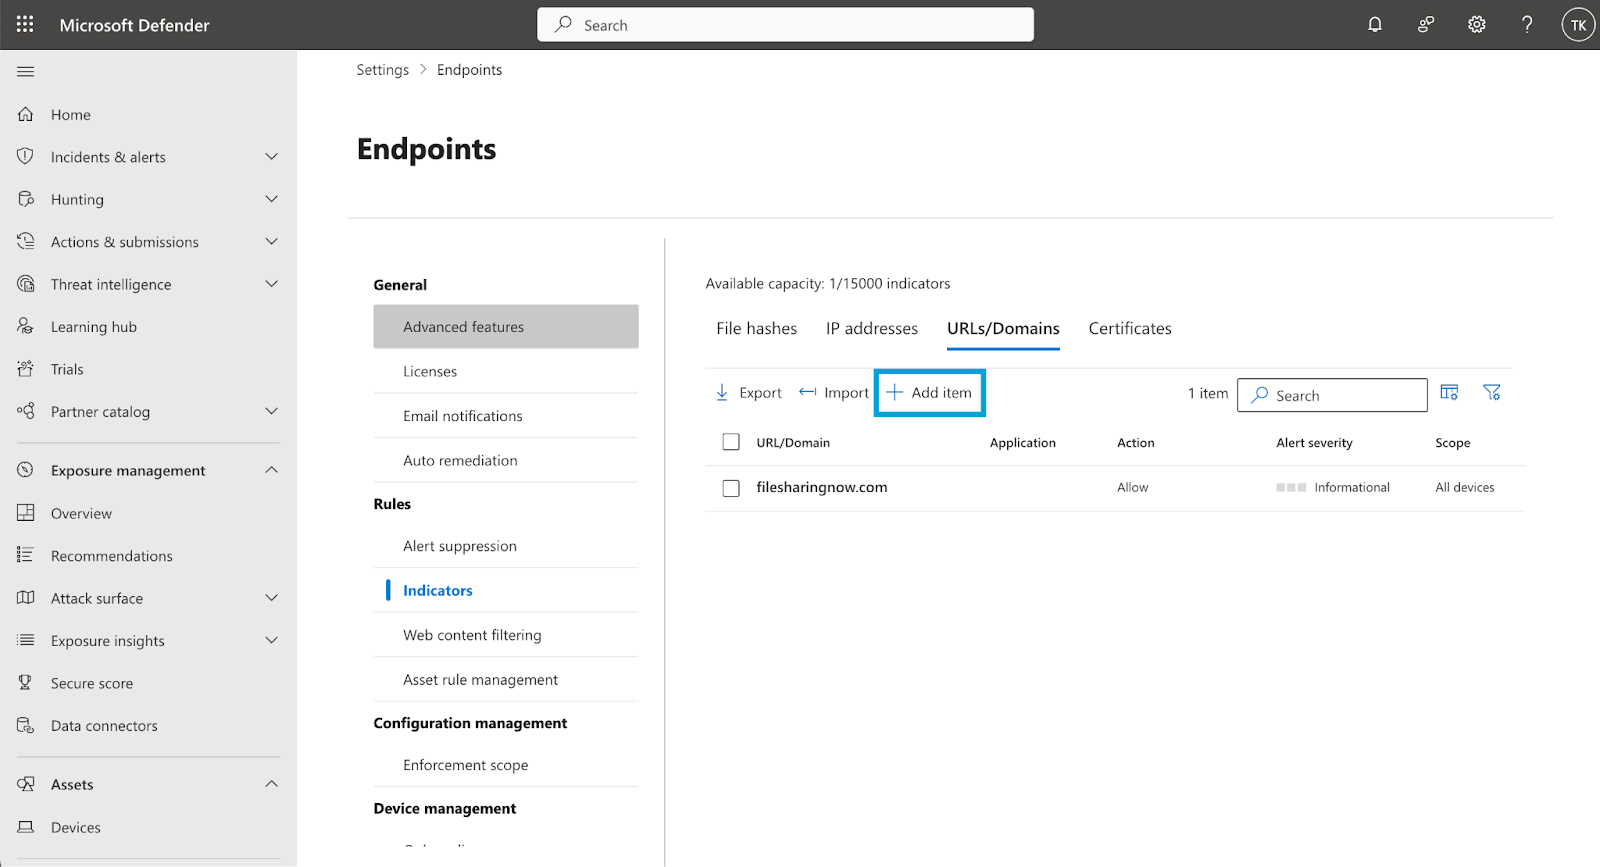Expand Partner catalog chevron
1600x867 pixels.
pos(271,411)
